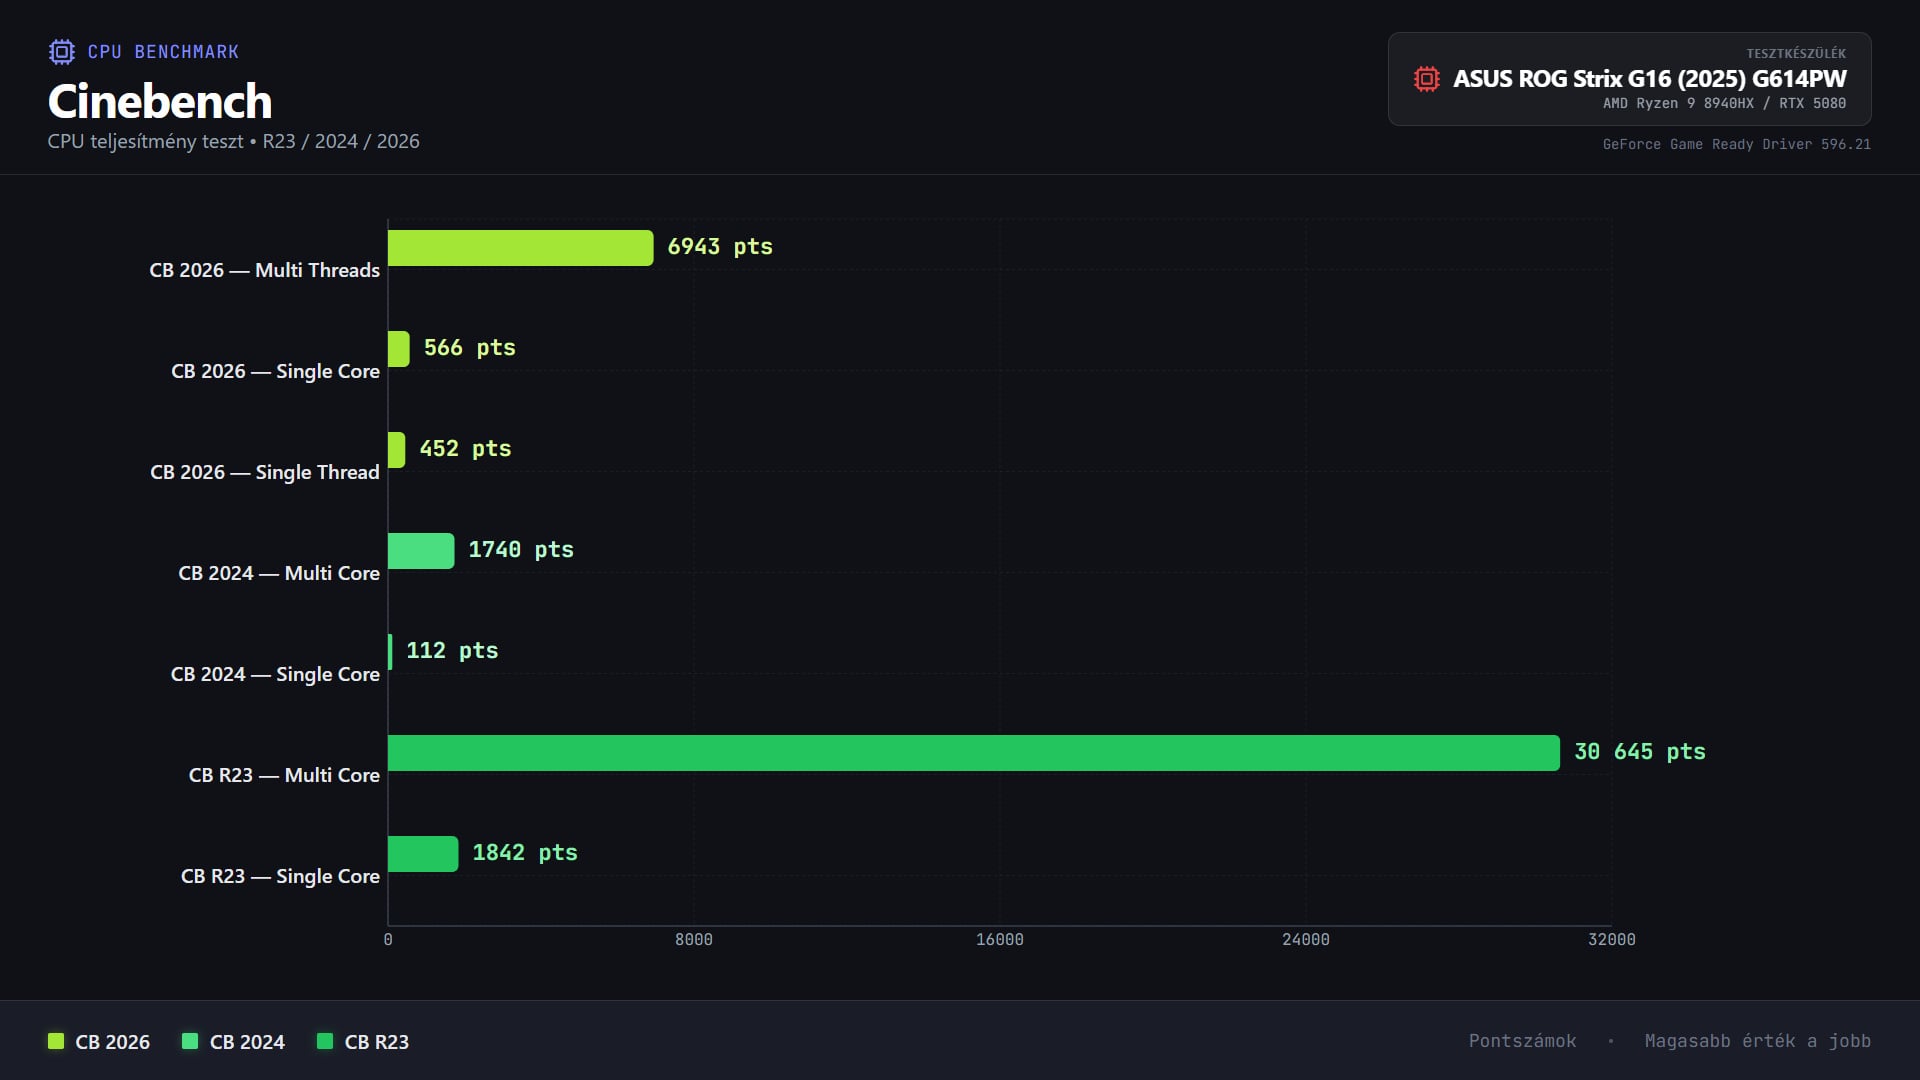Select the CB R23 Single Core bar
The width and height of the screenshot is (1920, 1080).
[x=423, y=854]
